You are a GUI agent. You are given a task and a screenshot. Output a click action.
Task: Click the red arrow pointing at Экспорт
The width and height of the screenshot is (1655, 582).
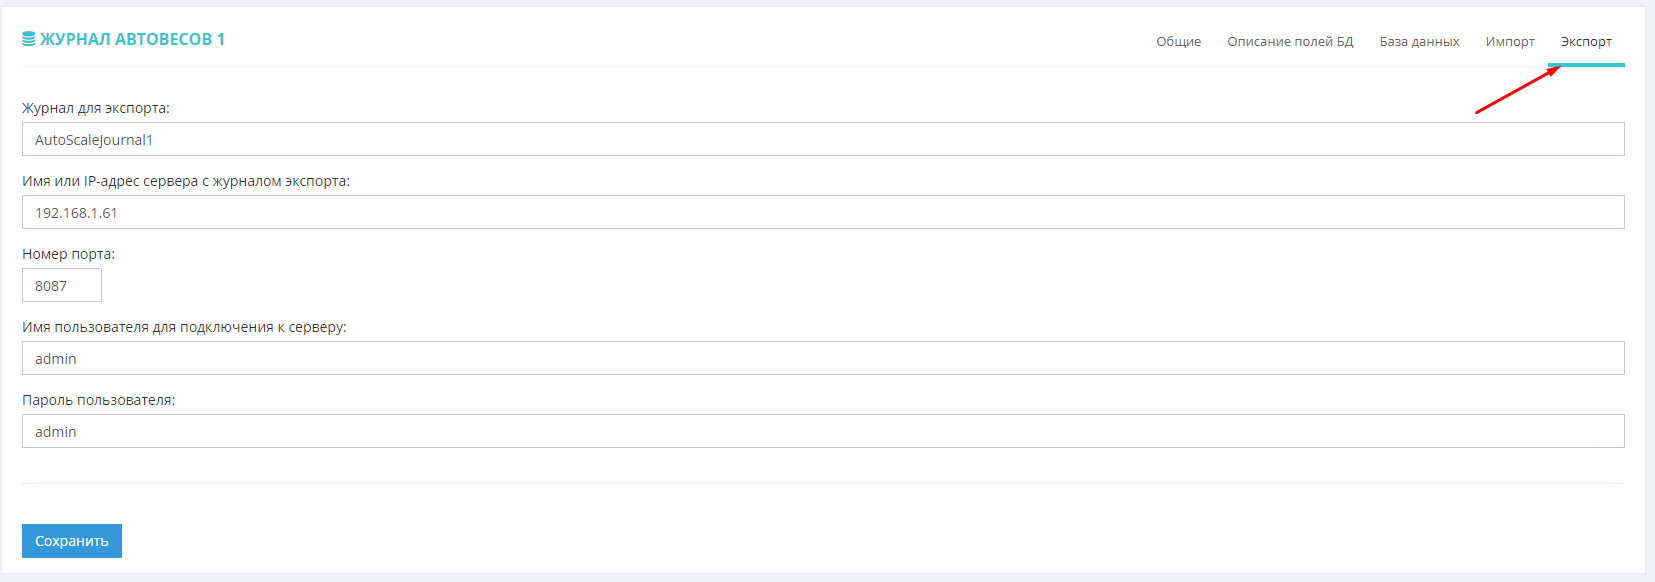pos(1516,91)
